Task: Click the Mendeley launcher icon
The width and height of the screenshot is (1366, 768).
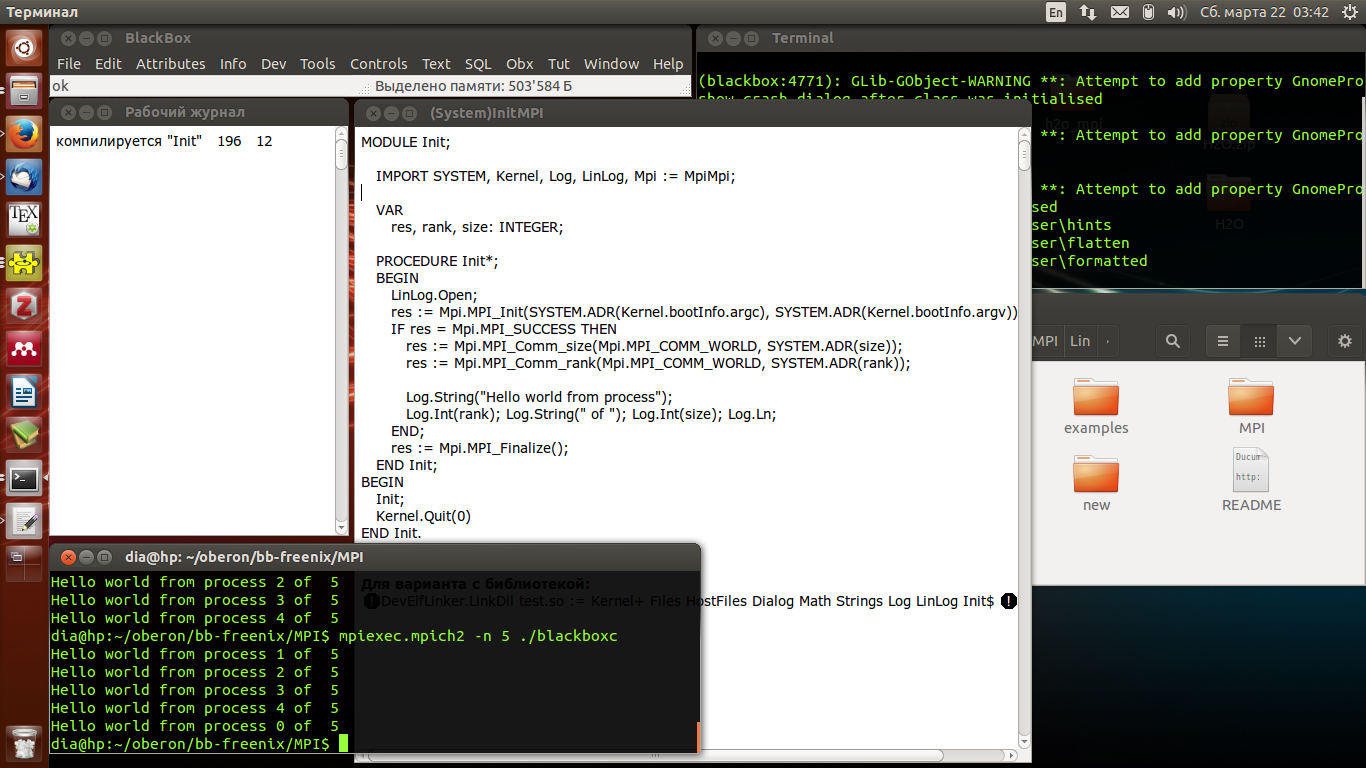Action: point(24,349)
